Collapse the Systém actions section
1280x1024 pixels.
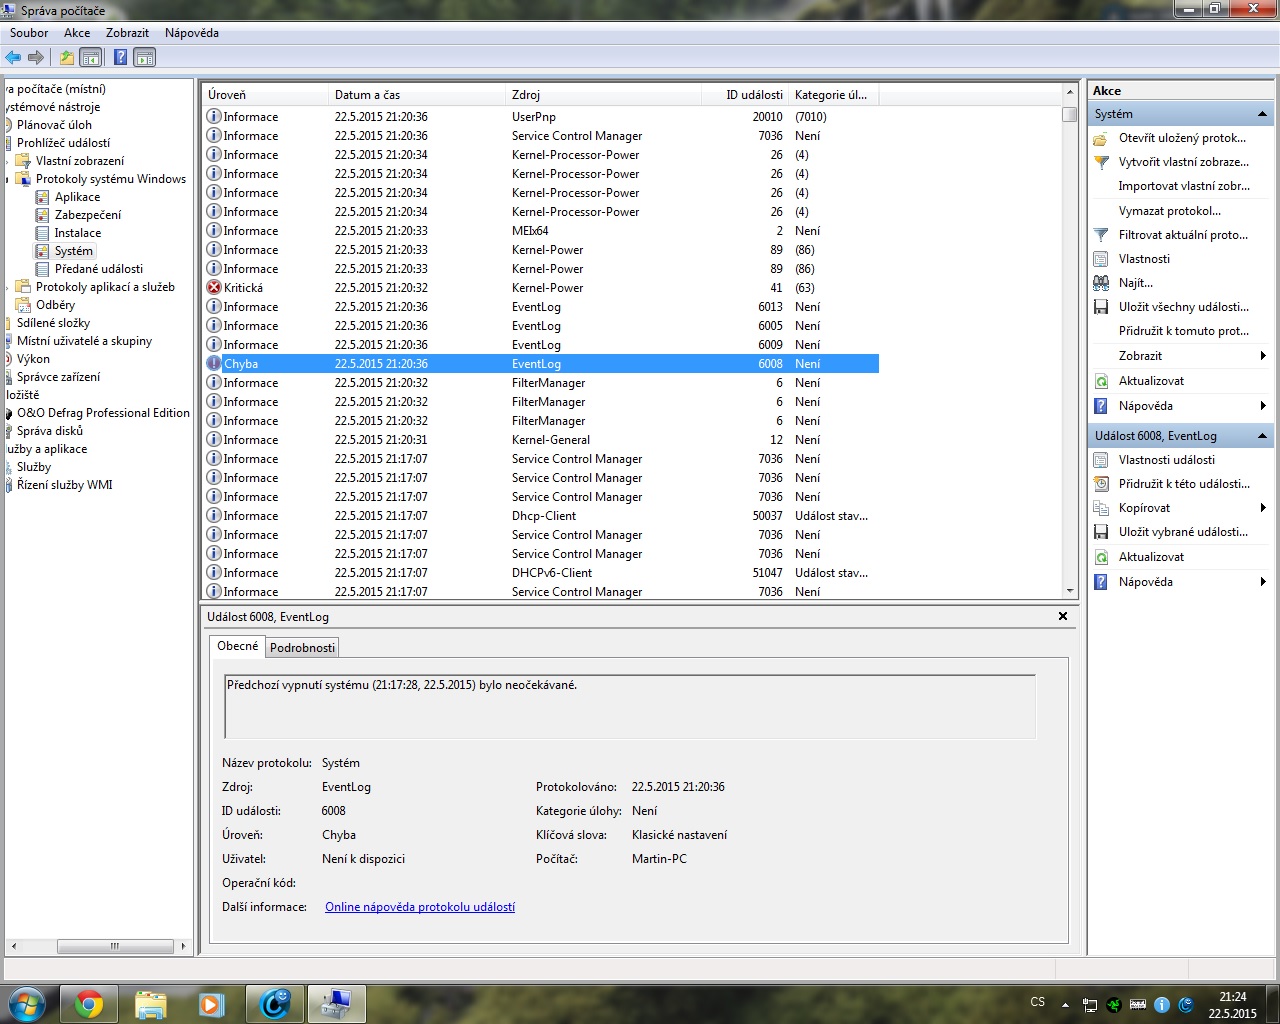pyautogui.click(x=1262, y=114)
